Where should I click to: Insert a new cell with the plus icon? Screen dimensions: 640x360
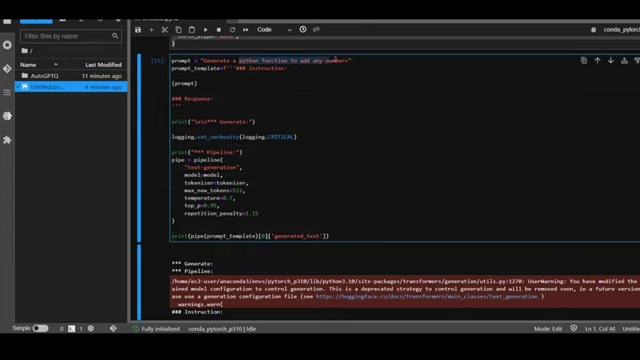(151, 30)
